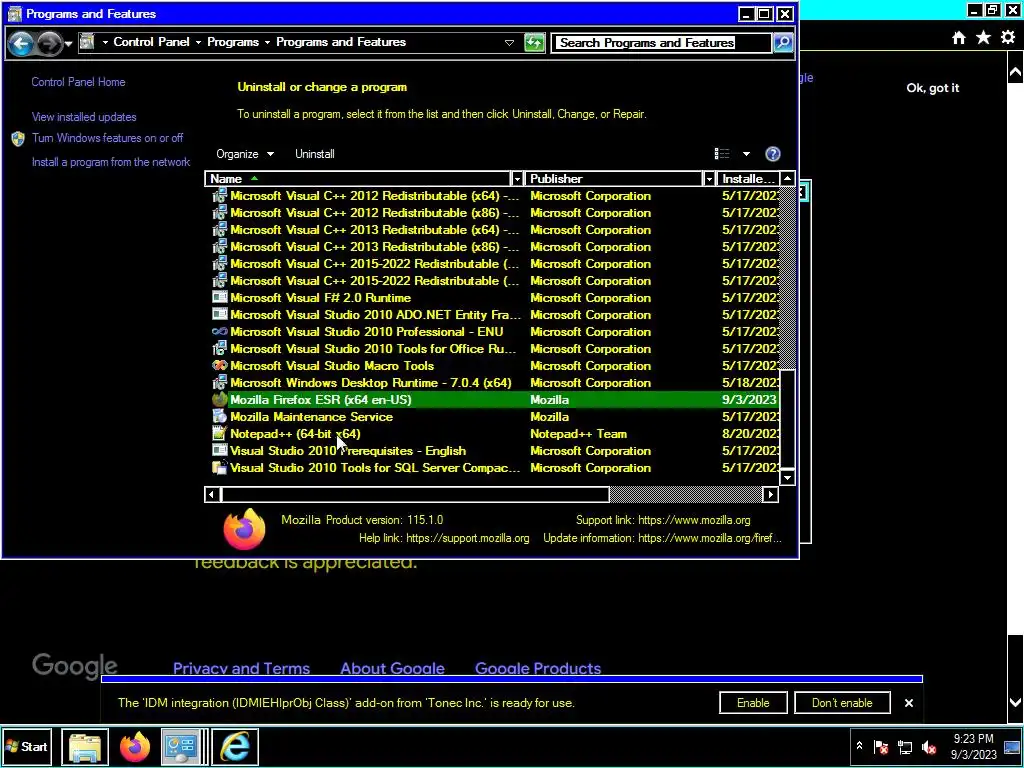Click the muted speaker tray icon
This screenshot has width=1024, height=768.
(929, 747)
